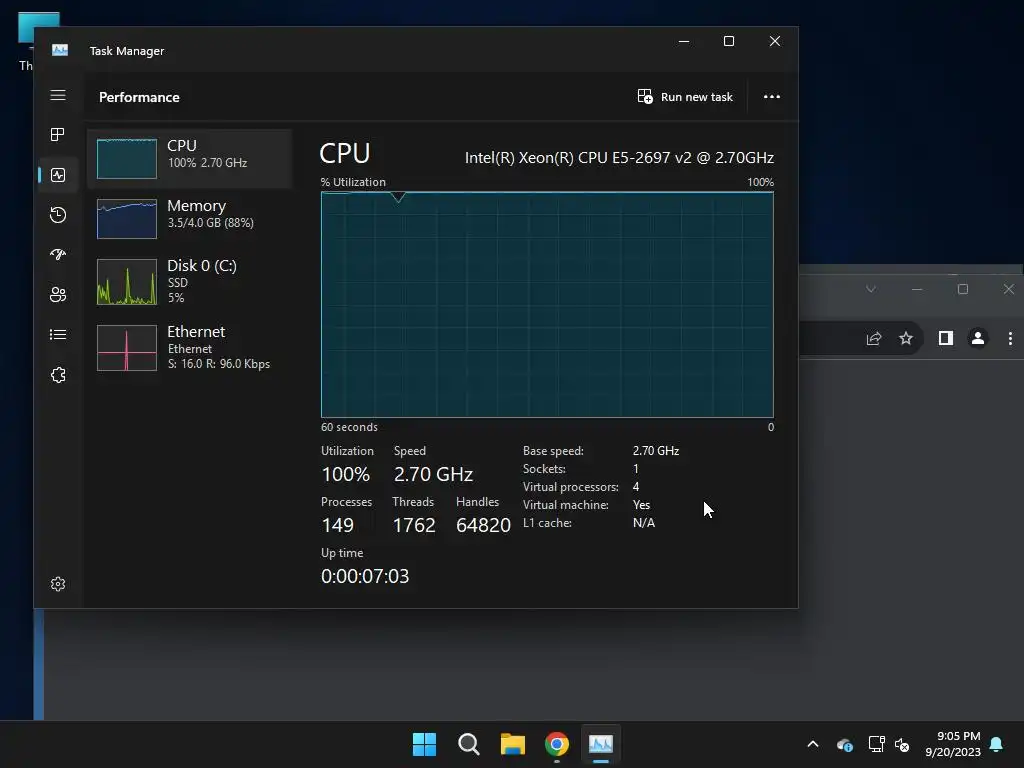Select the Ethernet performance item
This screenshot has height=768, width=1024.
click(189, 347)
